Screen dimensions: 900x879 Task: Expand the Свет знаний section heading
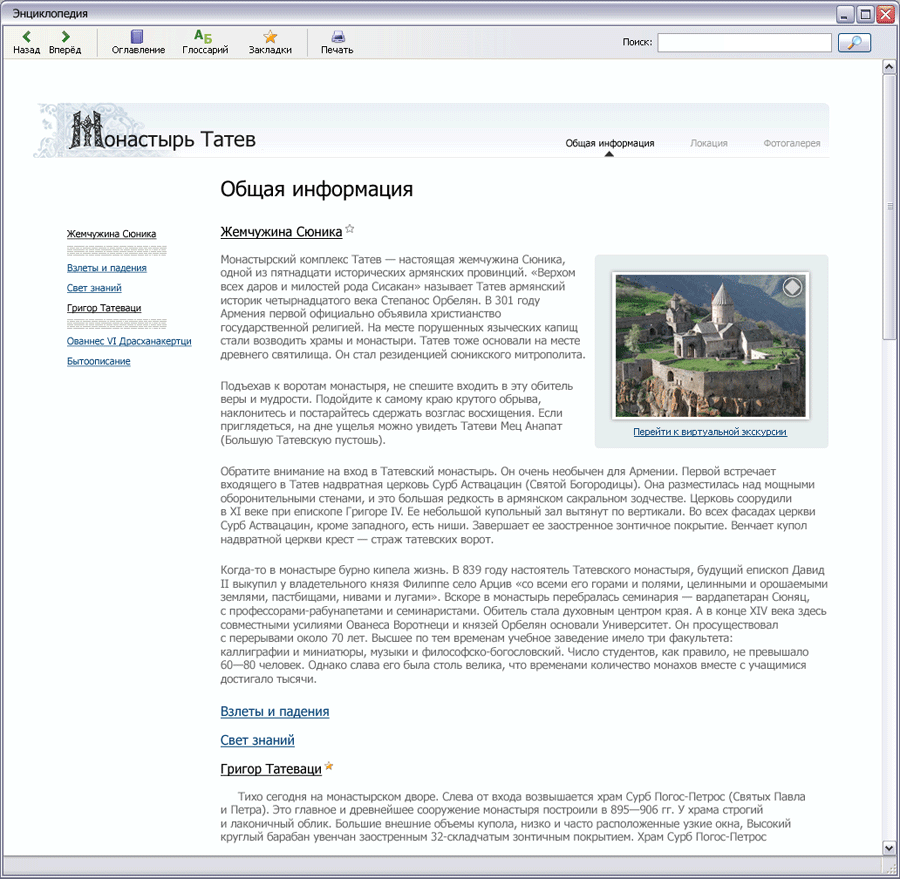pos(257,741)
